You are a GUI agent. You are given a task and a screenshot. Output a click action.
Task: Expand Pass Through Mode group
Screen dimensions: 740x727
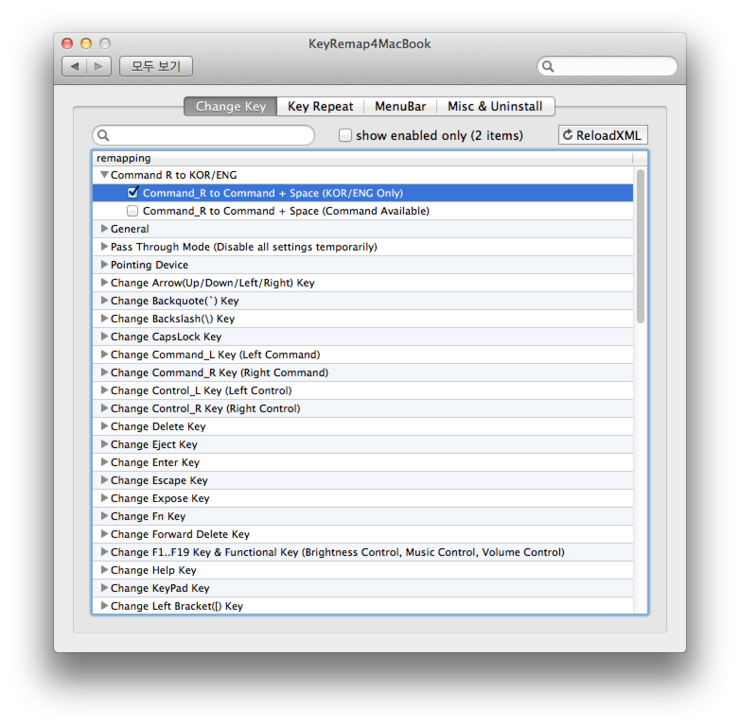pyautogui.click(x=104, y=246)
